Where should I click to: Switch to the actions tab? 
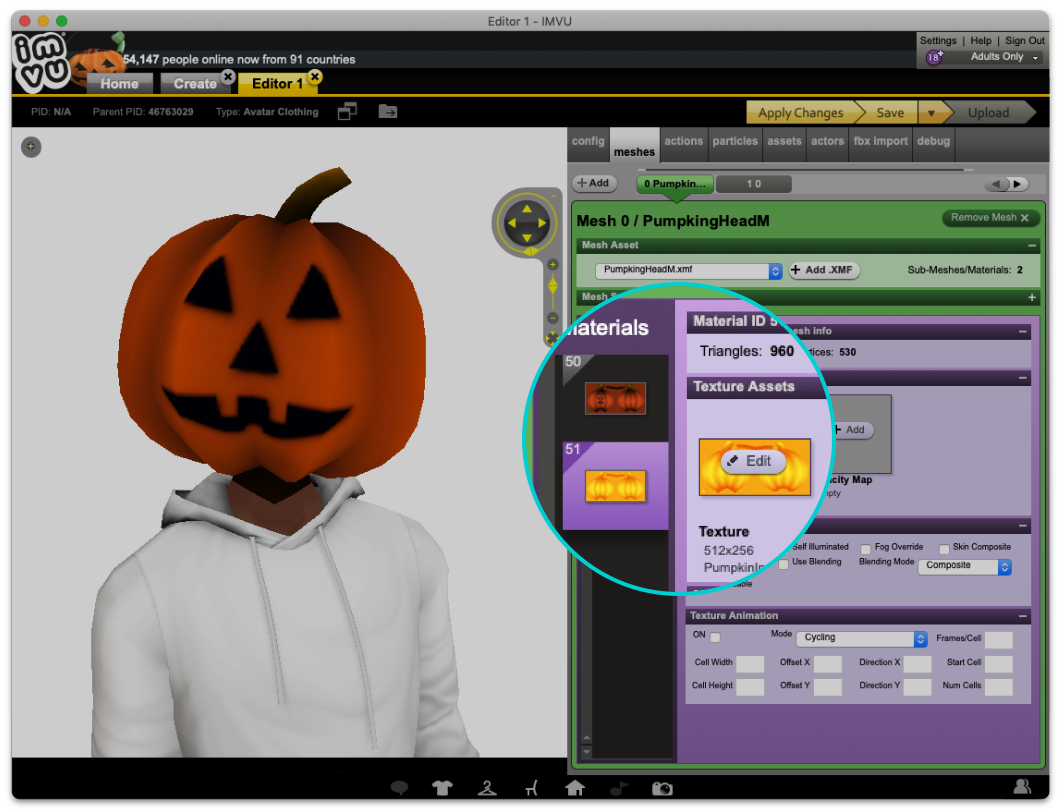pos(683,141)
